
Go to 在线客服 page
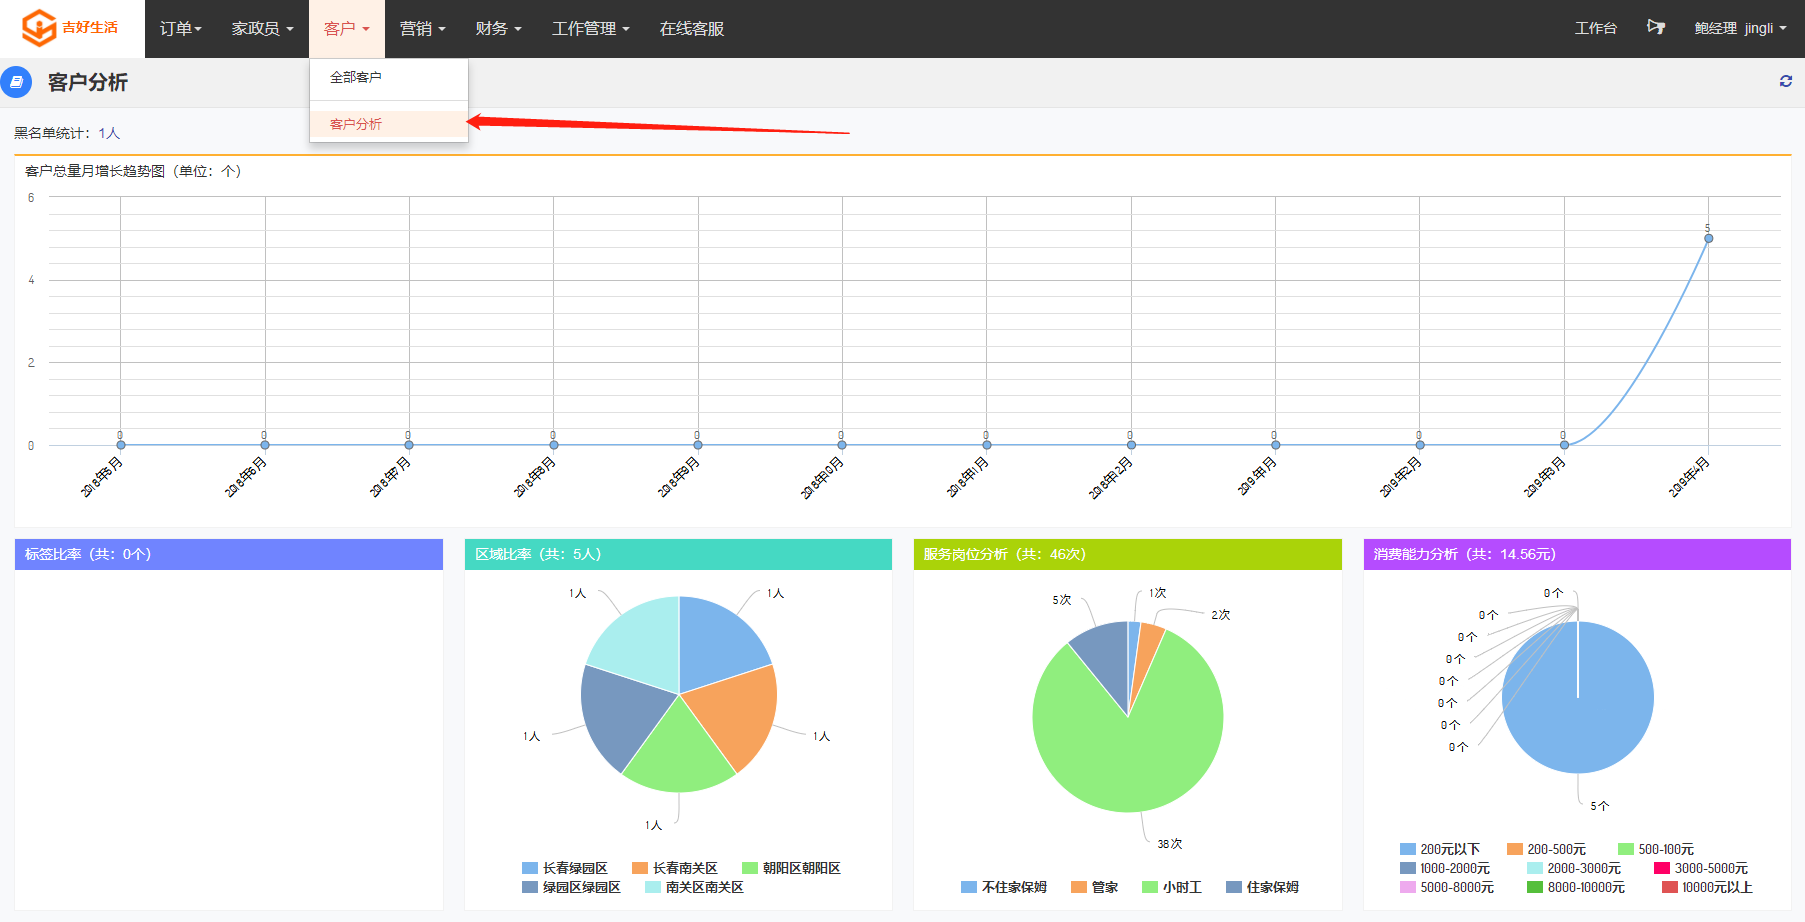point(692,29)
